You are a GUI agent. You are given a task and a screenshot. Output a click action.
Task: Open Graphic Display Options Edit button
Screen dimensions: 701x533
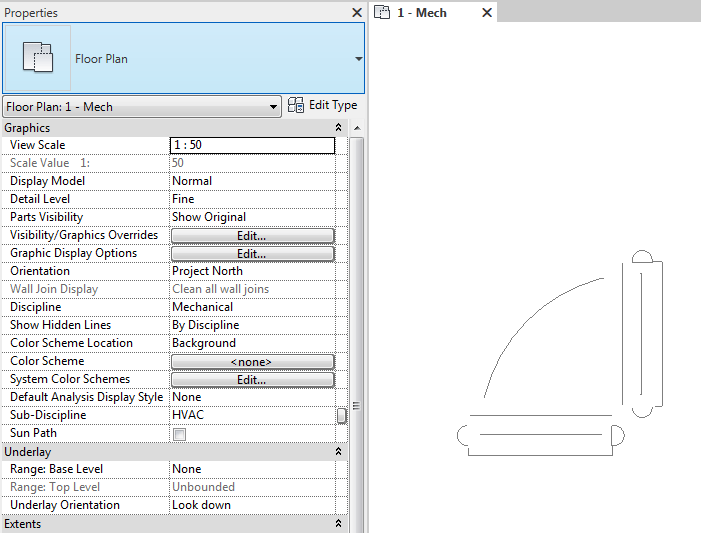252,254
